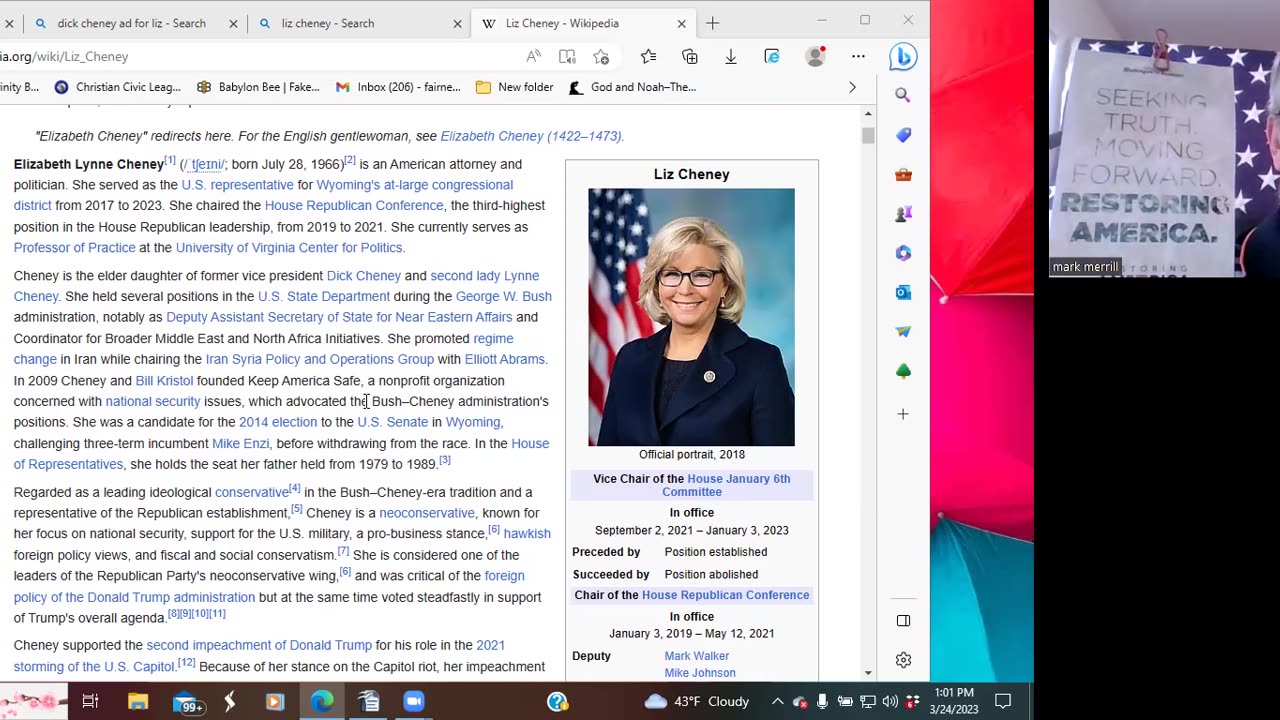Open the Edge profile avatar

click(816, 57)
